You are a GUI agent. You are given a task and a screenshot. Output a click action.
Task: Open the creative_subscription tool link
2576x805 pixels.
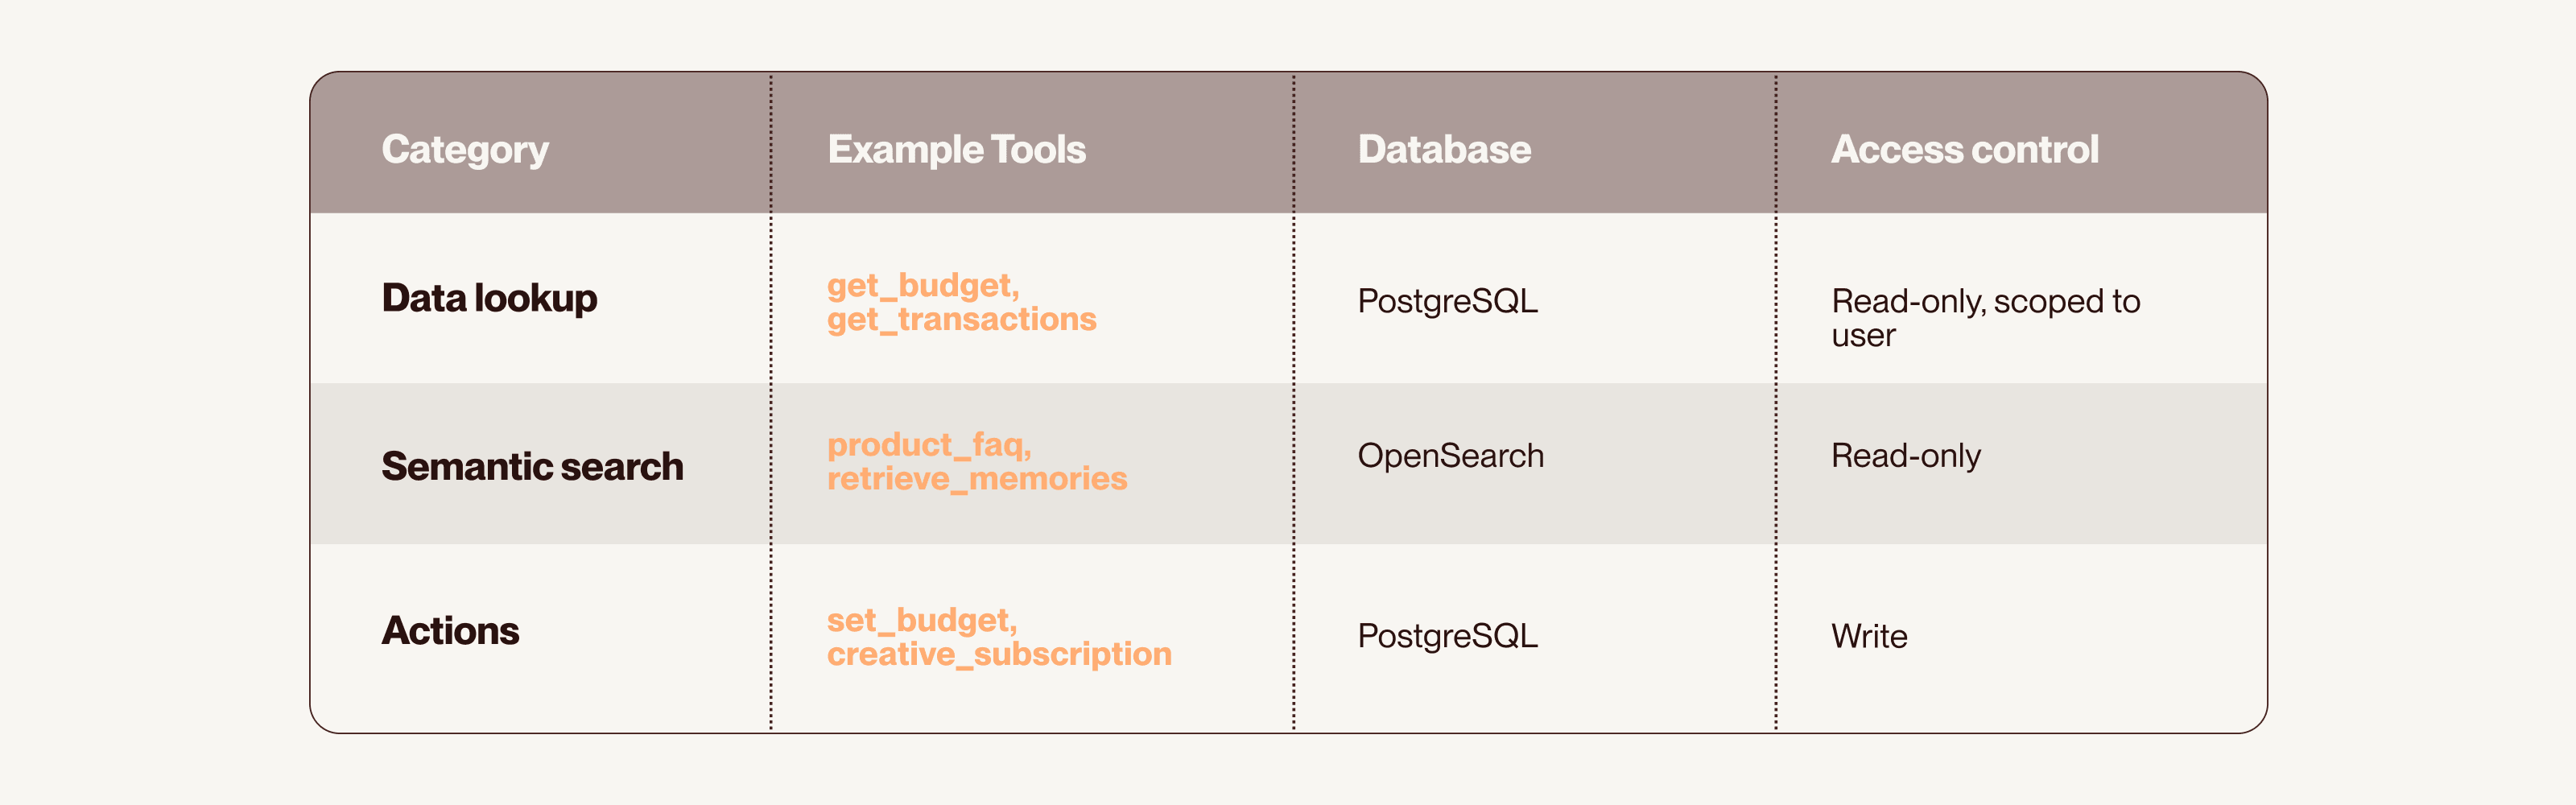coord(998,654)
